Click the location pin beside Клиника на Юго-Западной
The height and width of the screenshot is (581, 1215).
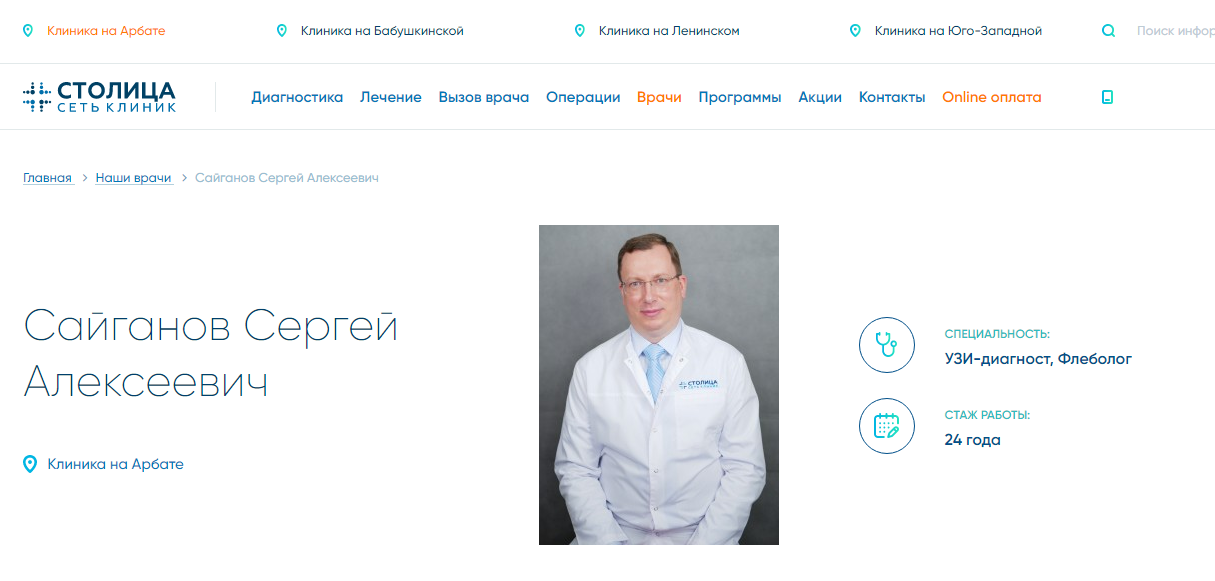coord(855,31)
